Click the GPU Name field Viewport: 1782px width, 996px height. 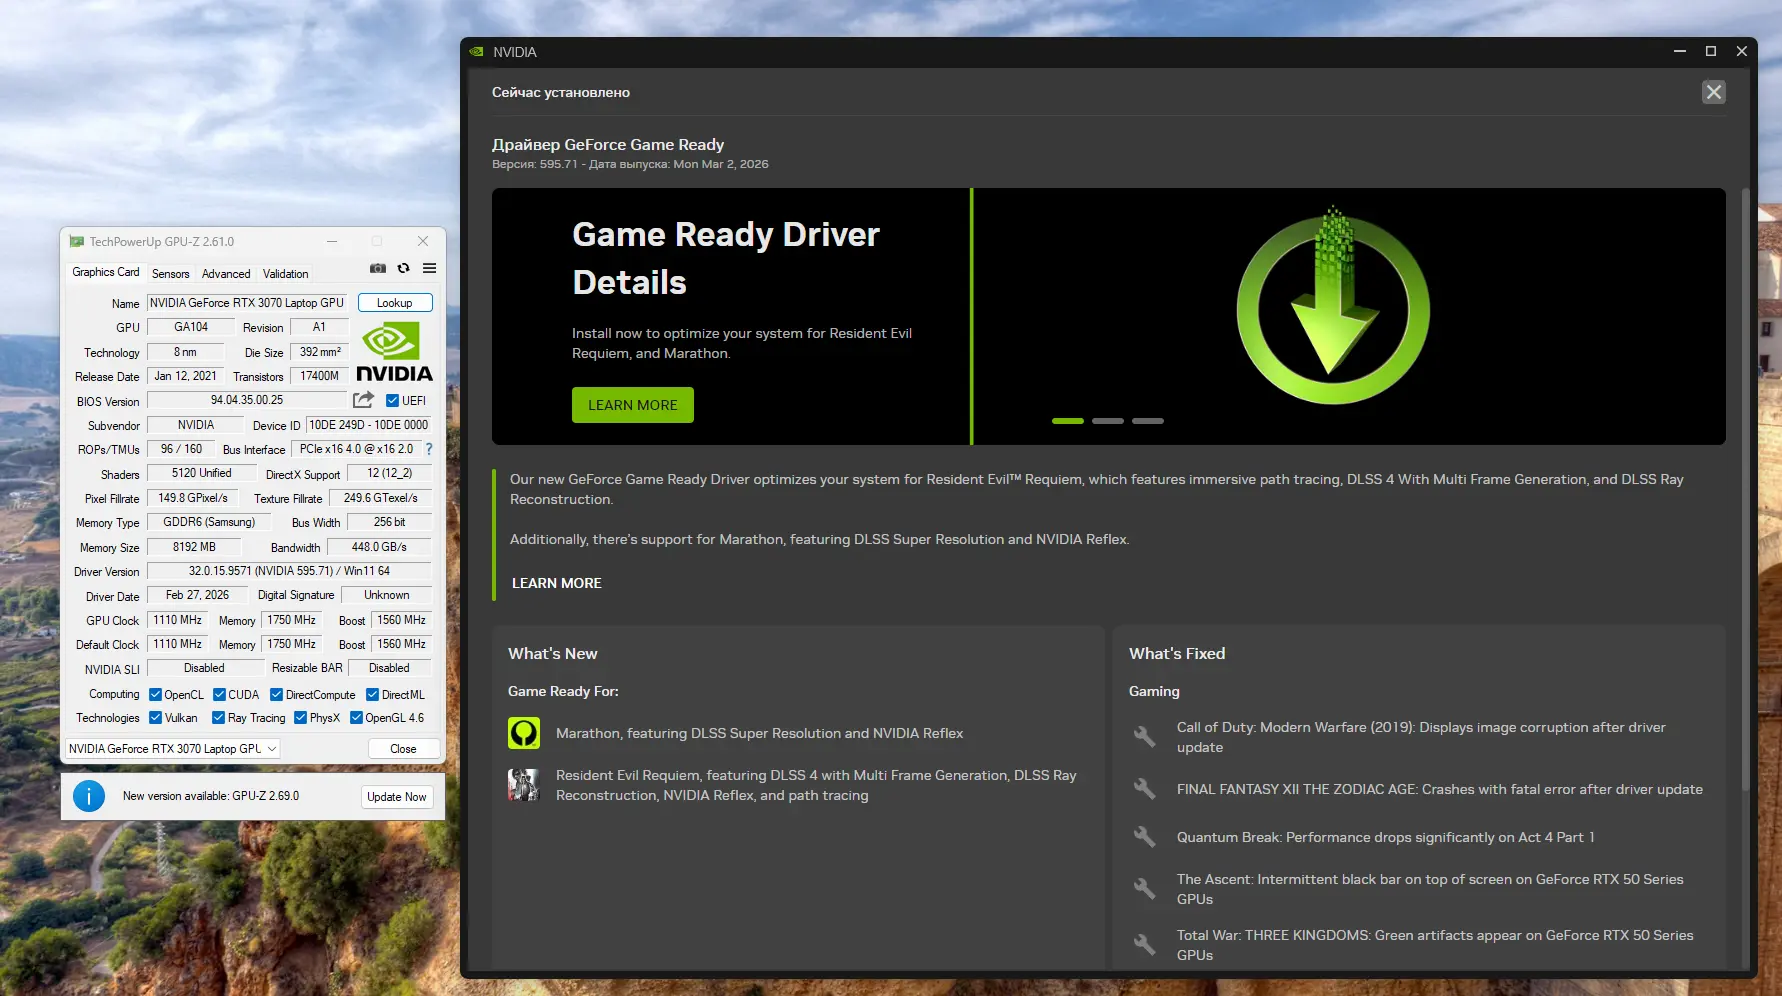[248, 303]
